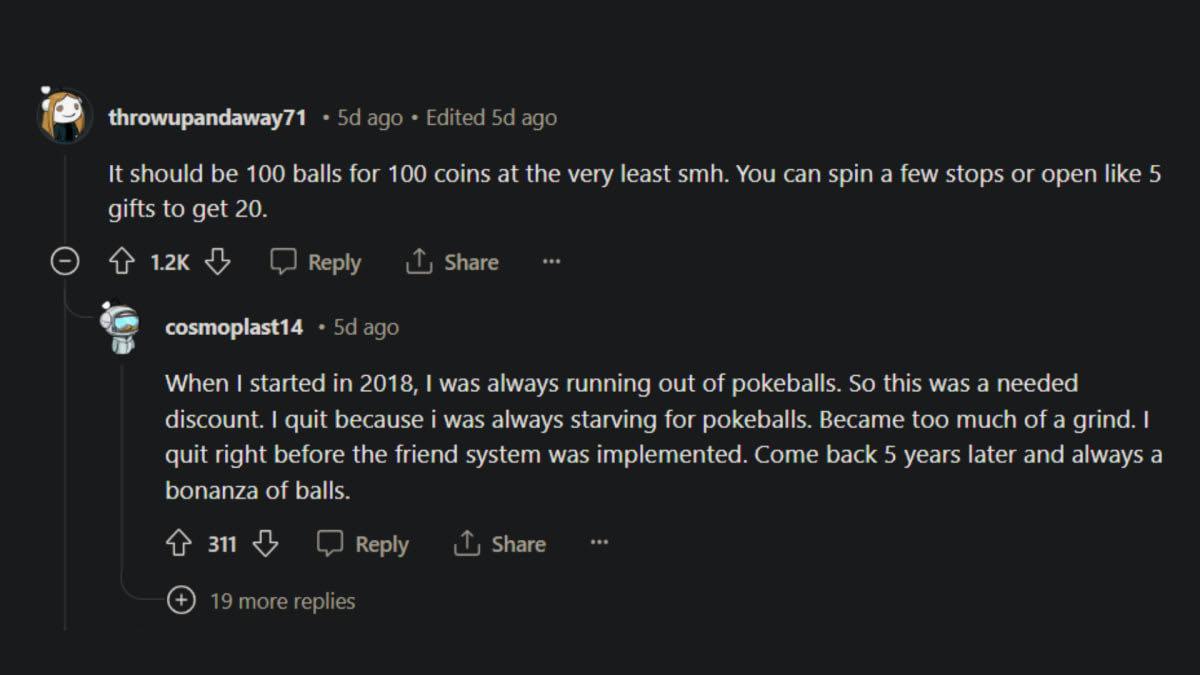Upvote cosmoplast14's reply
Screen dimensions: 1200x675
[x=178, y=544]
